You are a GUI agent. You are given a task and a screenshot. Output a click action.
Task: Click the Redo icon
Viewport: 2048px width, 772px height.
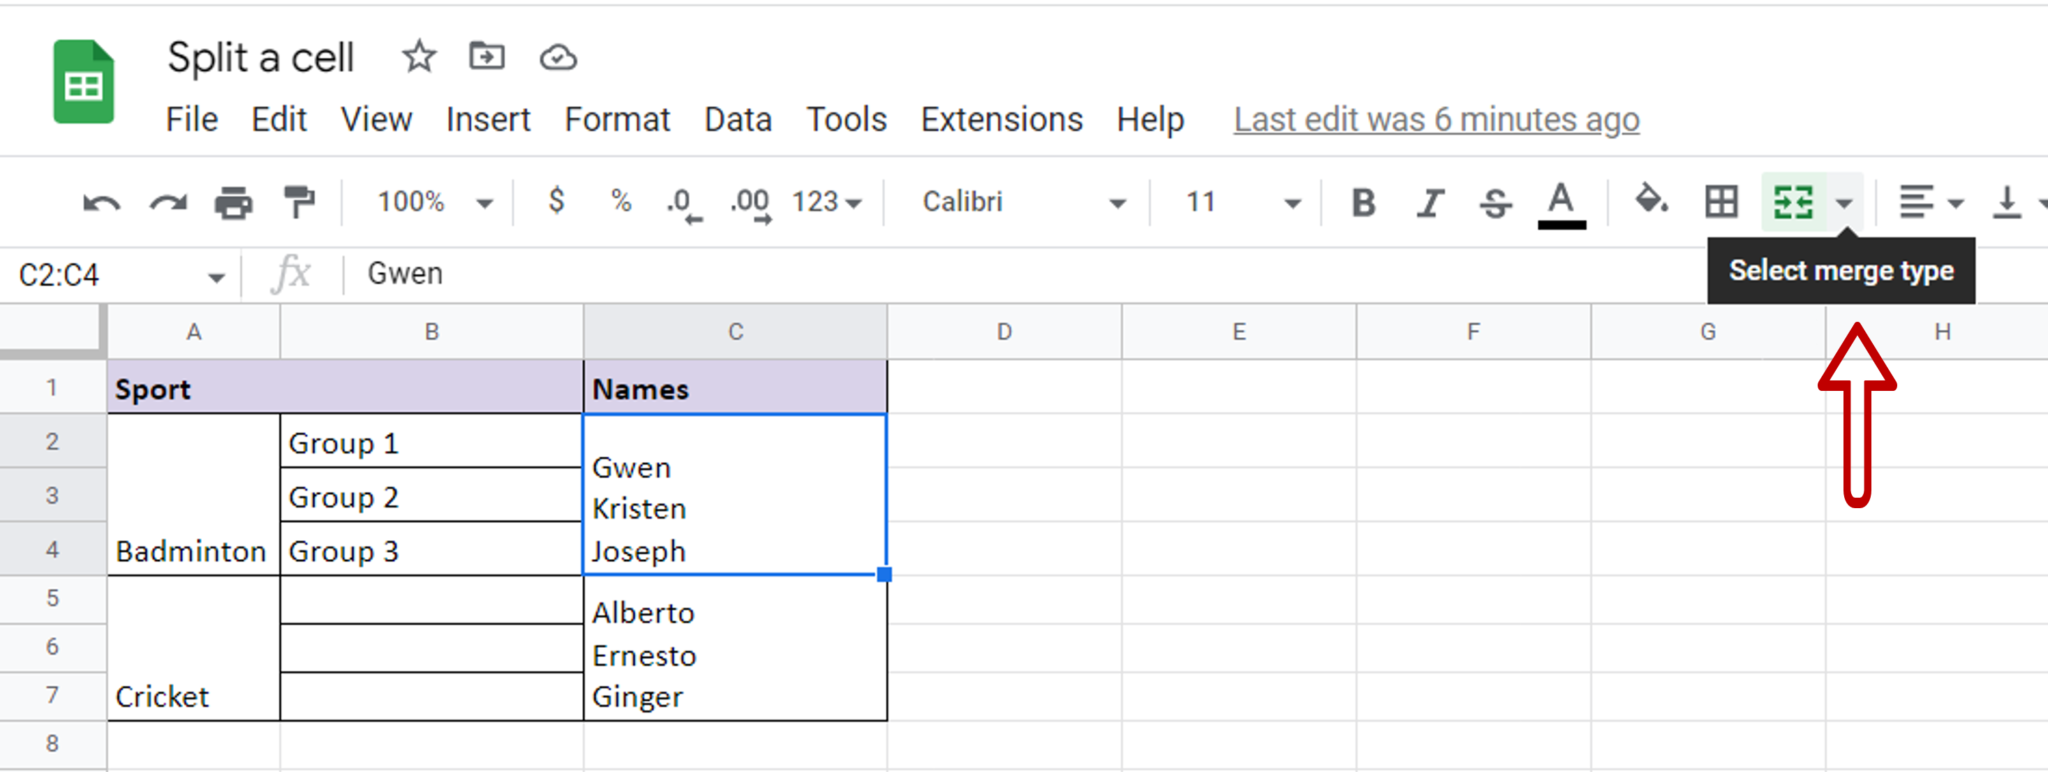(x=167, y=202)
